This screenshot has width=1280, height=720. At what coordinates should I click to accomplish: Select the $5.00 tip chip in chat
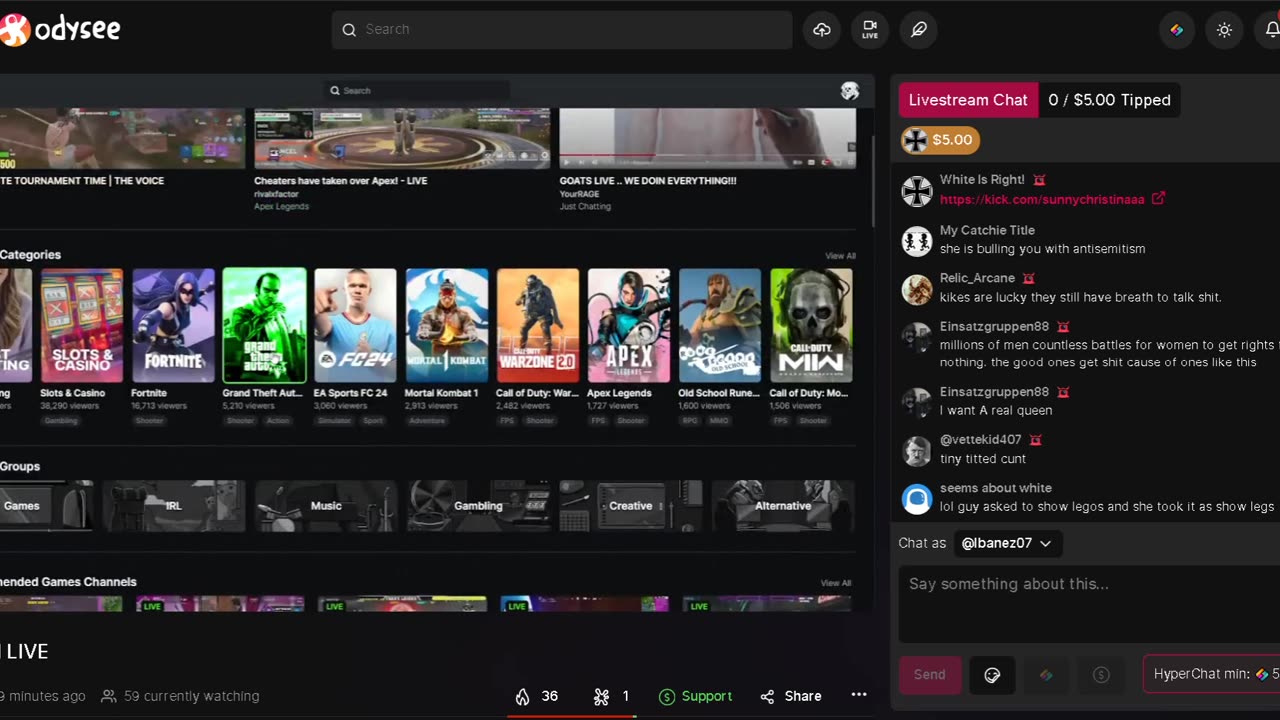tap(940, 140)
